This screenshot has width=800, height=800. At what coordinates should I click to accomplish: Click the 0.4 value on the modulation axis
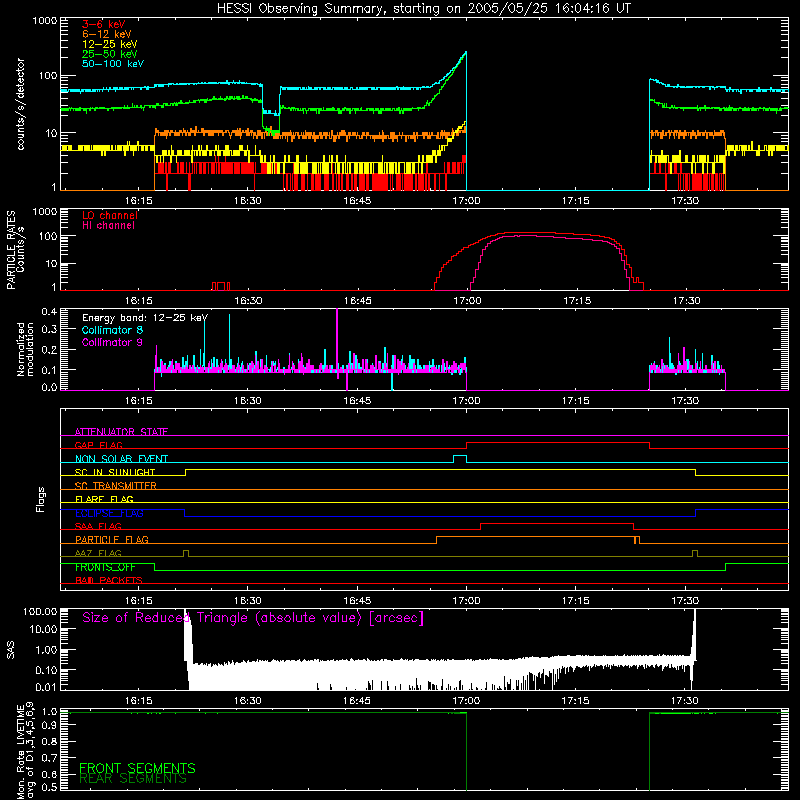pos(49,312)
